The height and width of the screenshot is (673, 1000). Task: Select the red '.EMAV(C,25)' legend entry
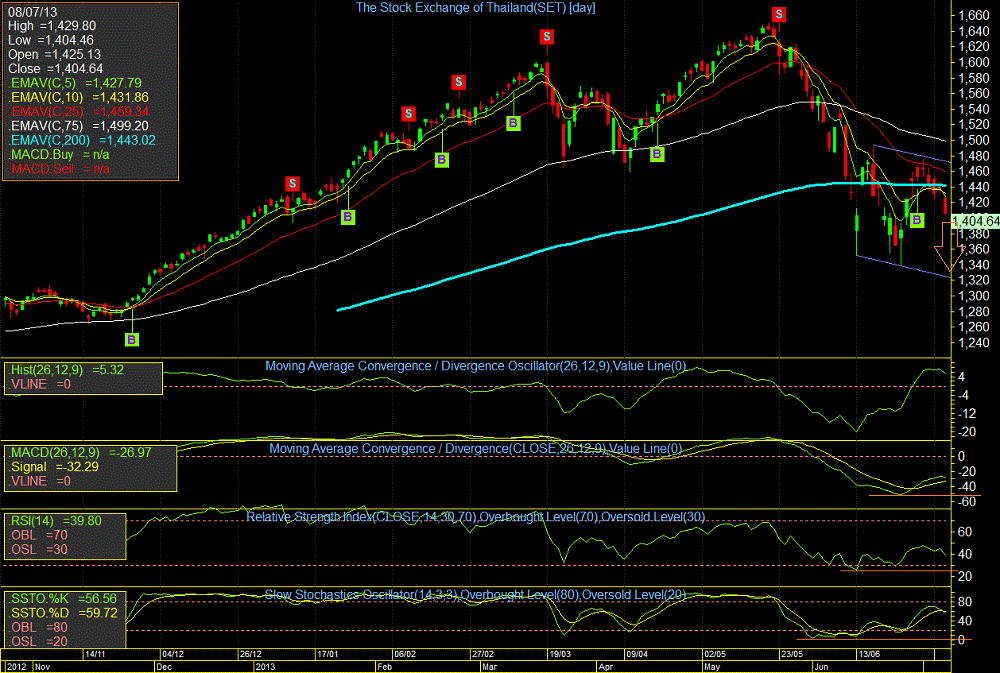coord(78,112)
